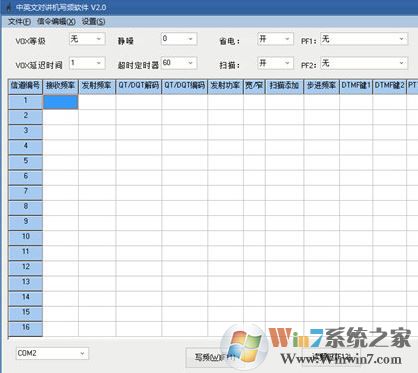The image size is (418, 373).
Task: Select the highlighted 接收频率 cell in channel 1
Action: coord(61,102)
